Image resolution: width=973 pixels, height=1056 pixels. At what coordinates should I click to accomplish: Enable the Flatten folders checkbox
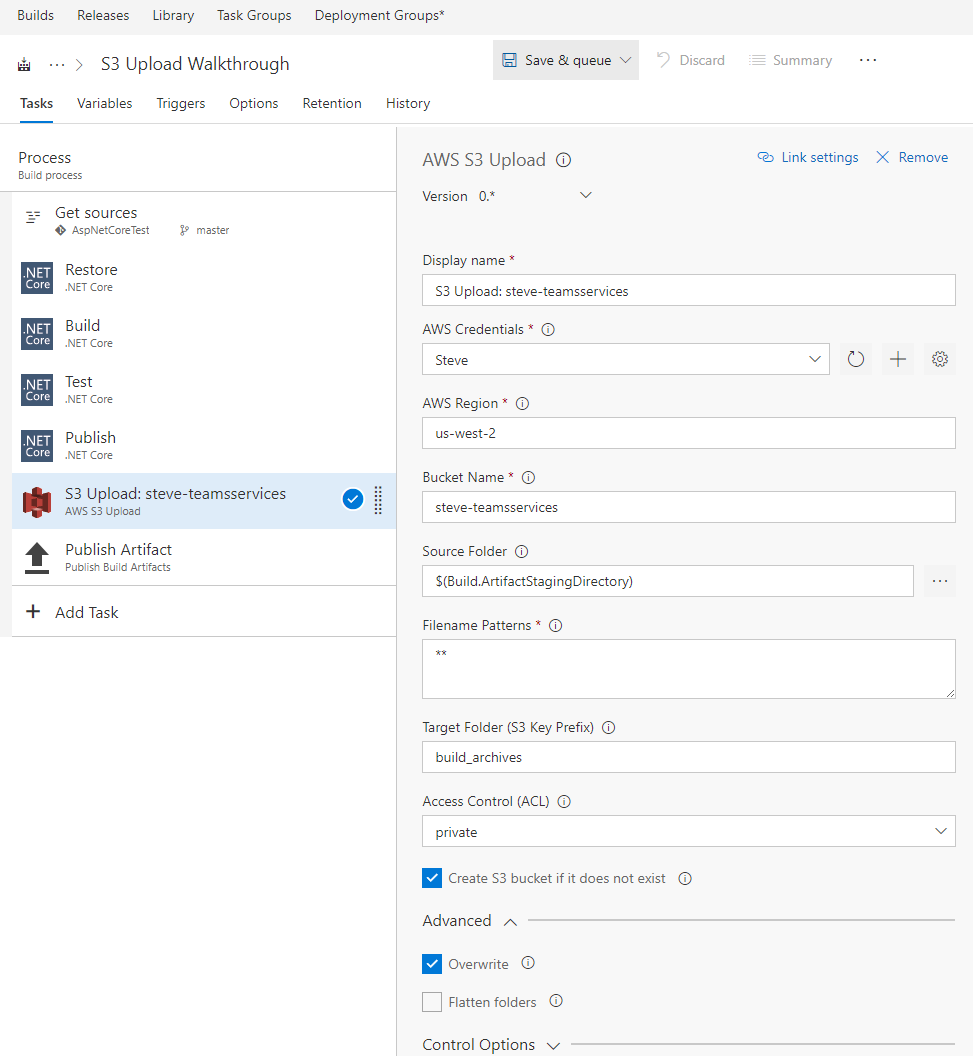[x=432, y=1002]
